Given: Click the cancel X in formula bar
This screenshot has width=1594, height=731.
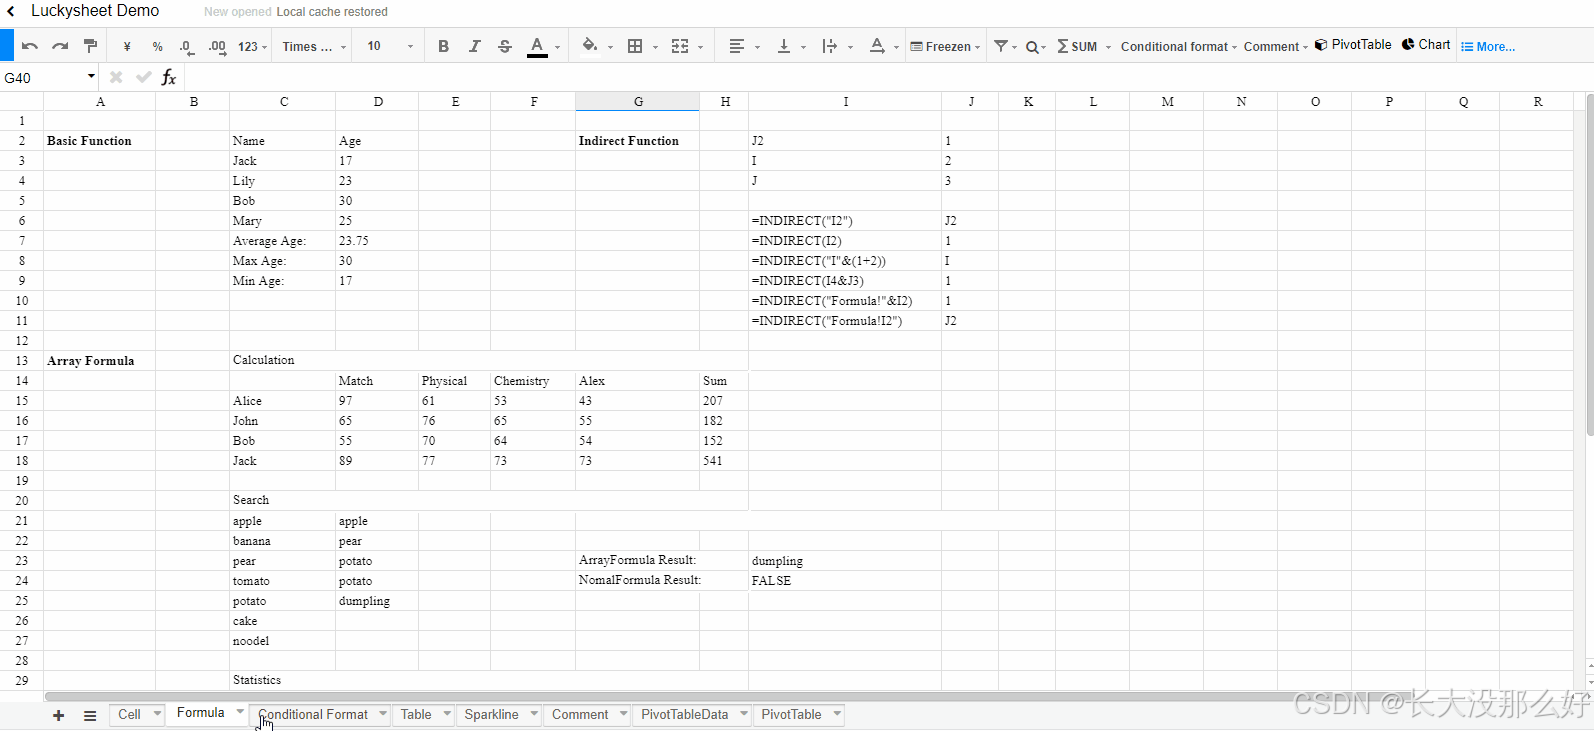Looking at the screenshot, I should pyautogui.click(x=116, y=77).
